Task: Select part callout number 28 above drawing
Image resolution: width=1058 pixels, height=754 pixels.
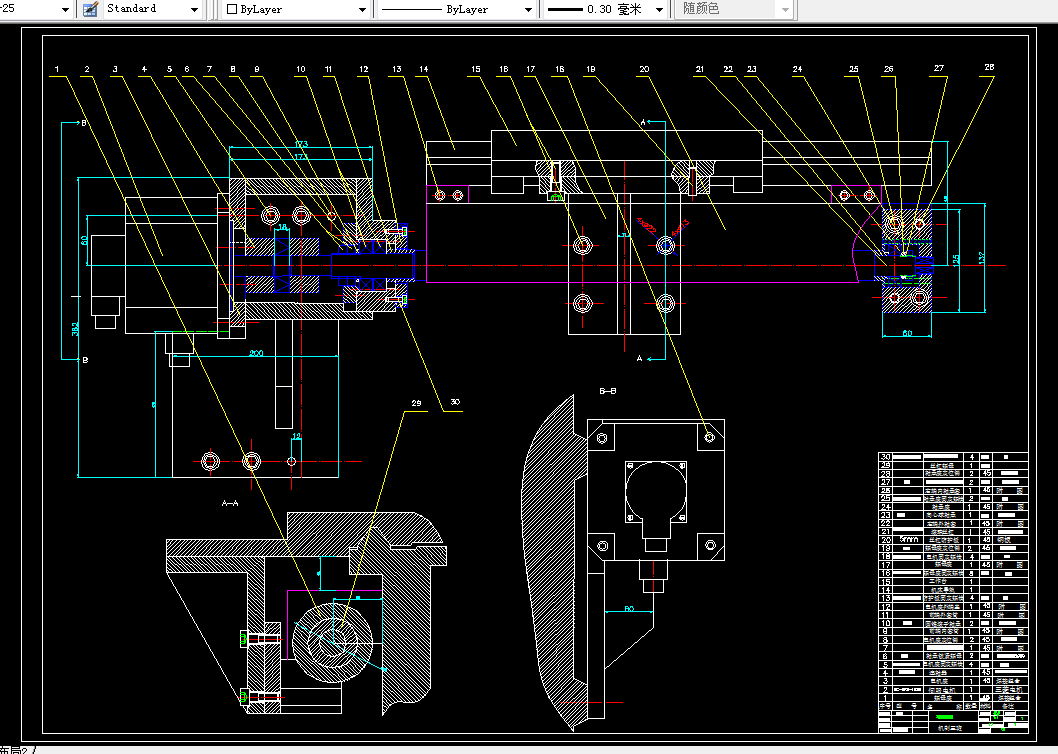Action: click(989, 67)
